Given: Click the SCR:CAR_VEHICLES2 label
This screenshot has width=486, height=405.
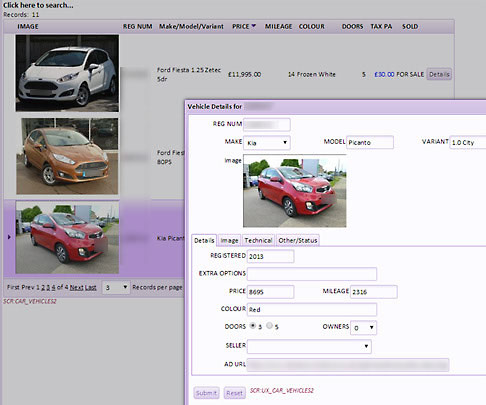Looking at the screenshot, I should pos(30,301).
